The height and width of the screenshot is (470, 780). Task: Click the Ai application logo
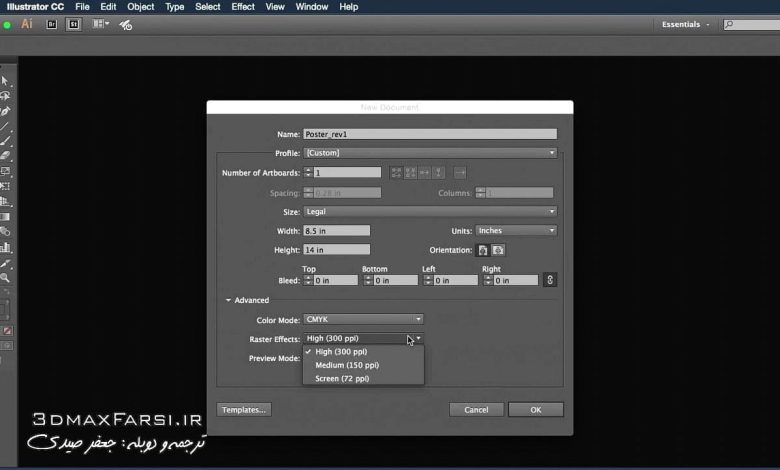pyautogui.click(x=26, y=24)
